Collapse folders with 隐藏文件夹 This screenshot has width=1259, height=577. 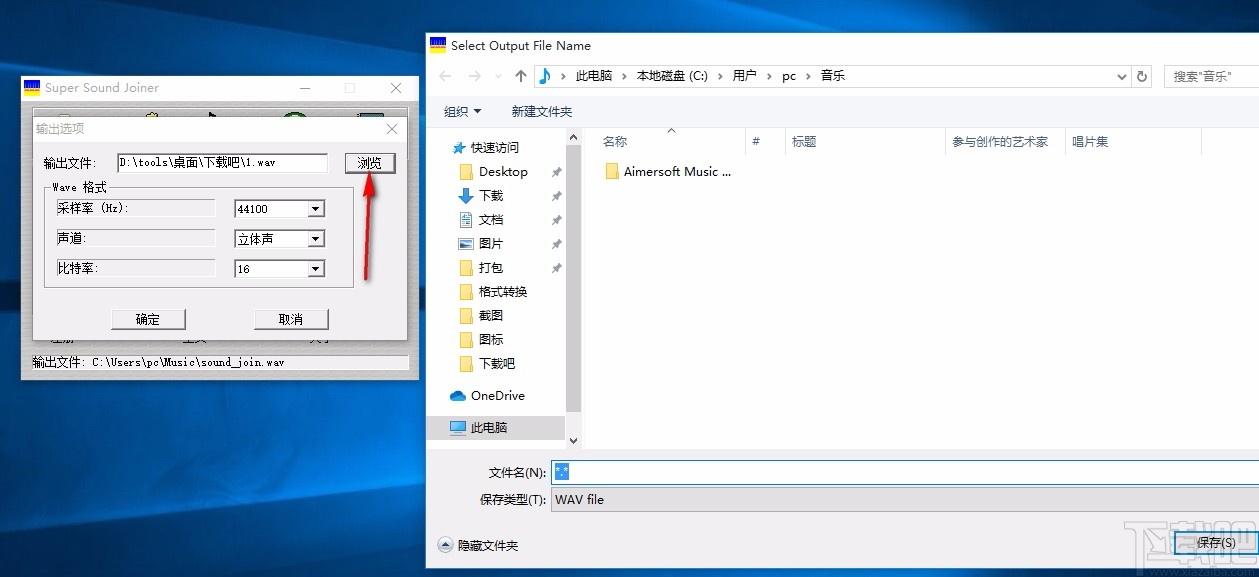[x=478, y=546]
